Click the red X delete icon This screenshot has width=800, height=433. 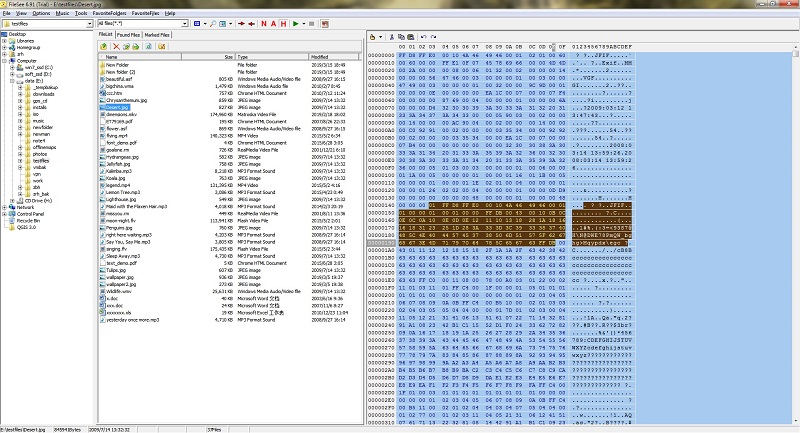116,46
